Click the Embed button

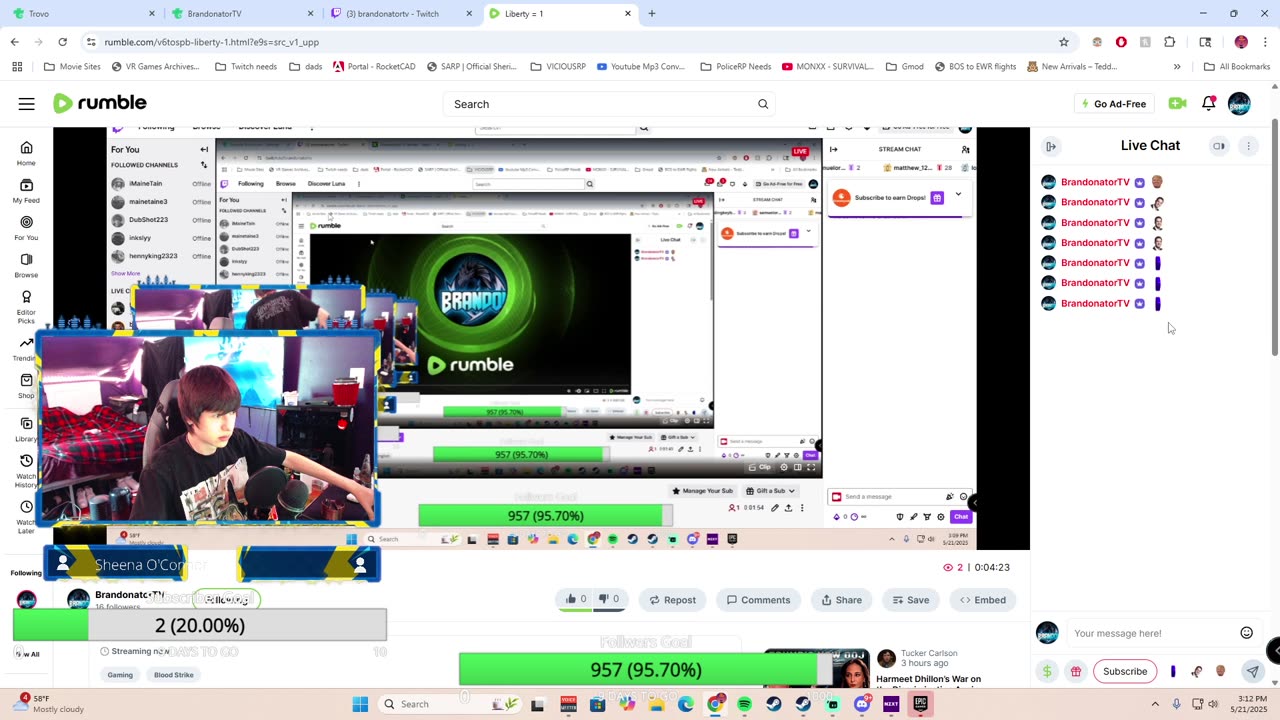click(x=983, y=600)
